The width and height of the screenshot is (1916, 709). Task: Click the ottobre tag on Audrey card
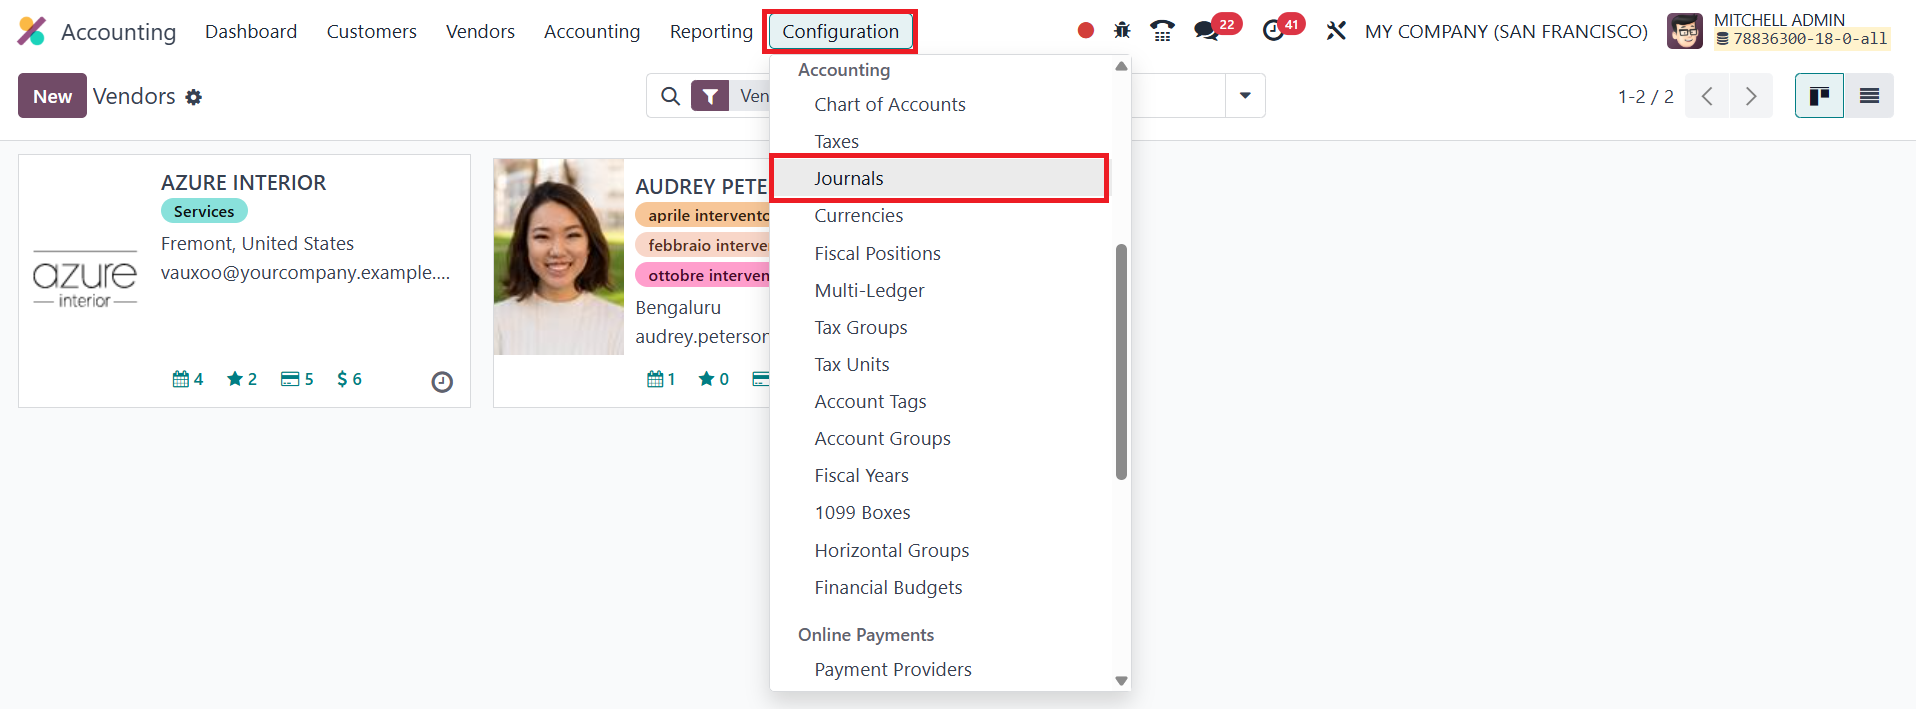(x=704, y=275)
